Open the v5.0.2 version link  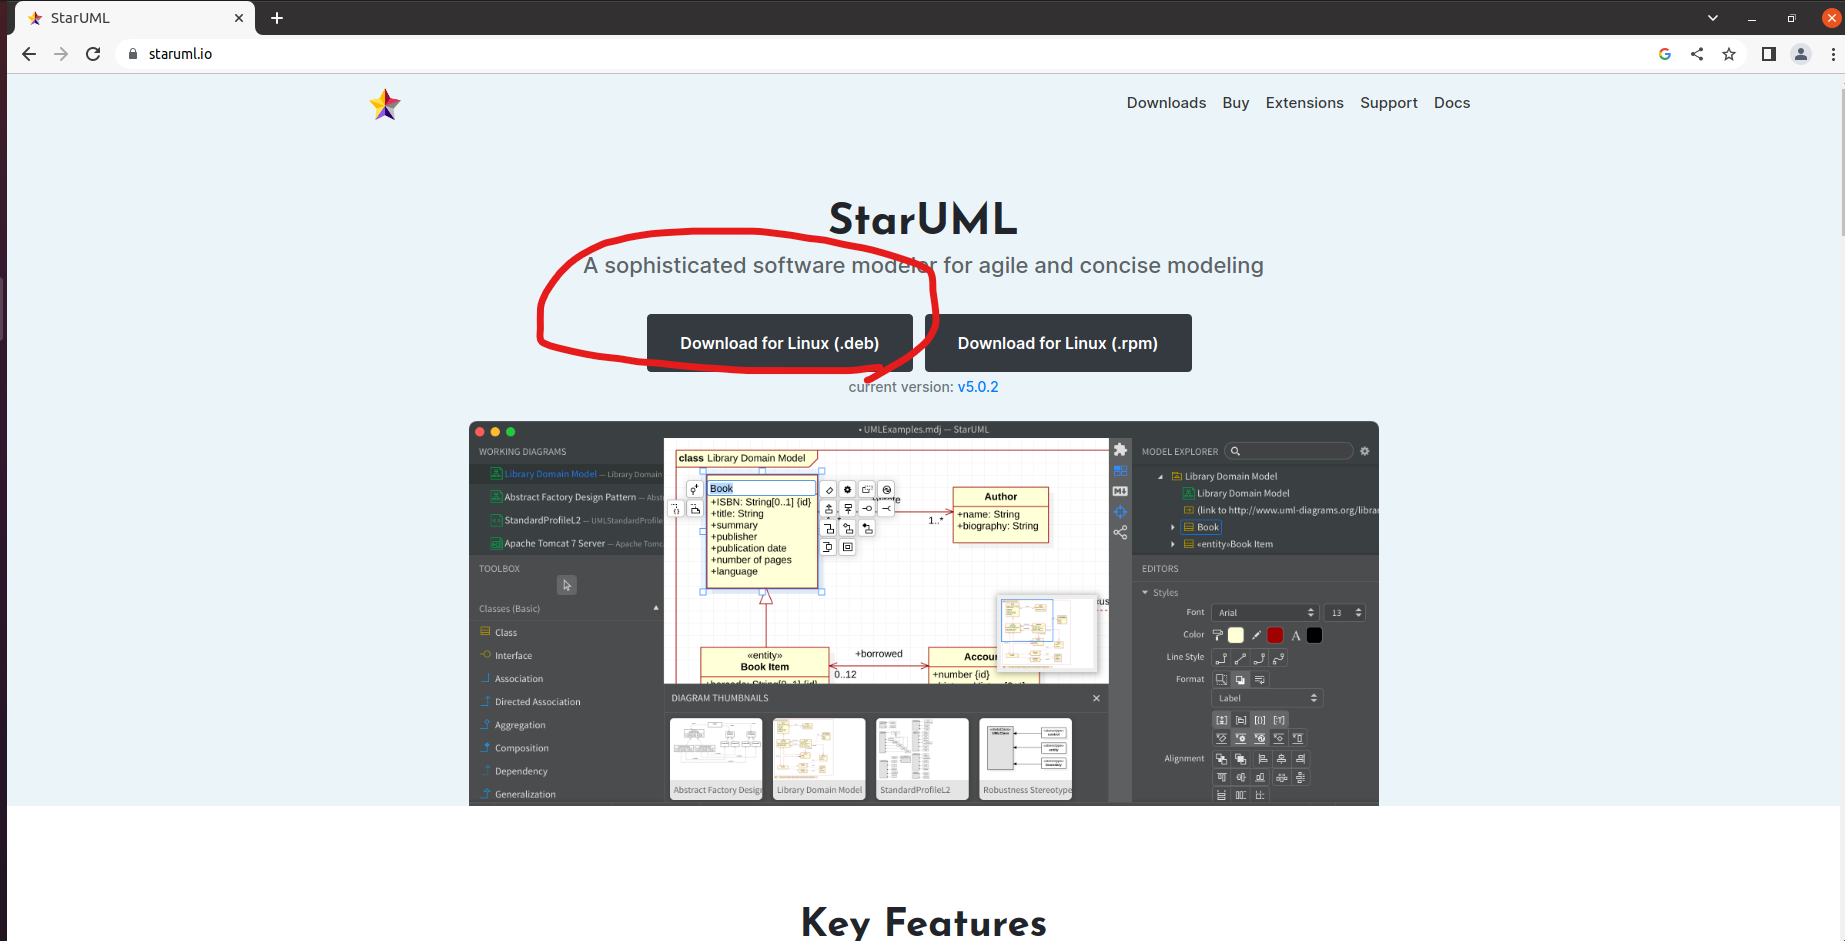click(x=978, y=387)
